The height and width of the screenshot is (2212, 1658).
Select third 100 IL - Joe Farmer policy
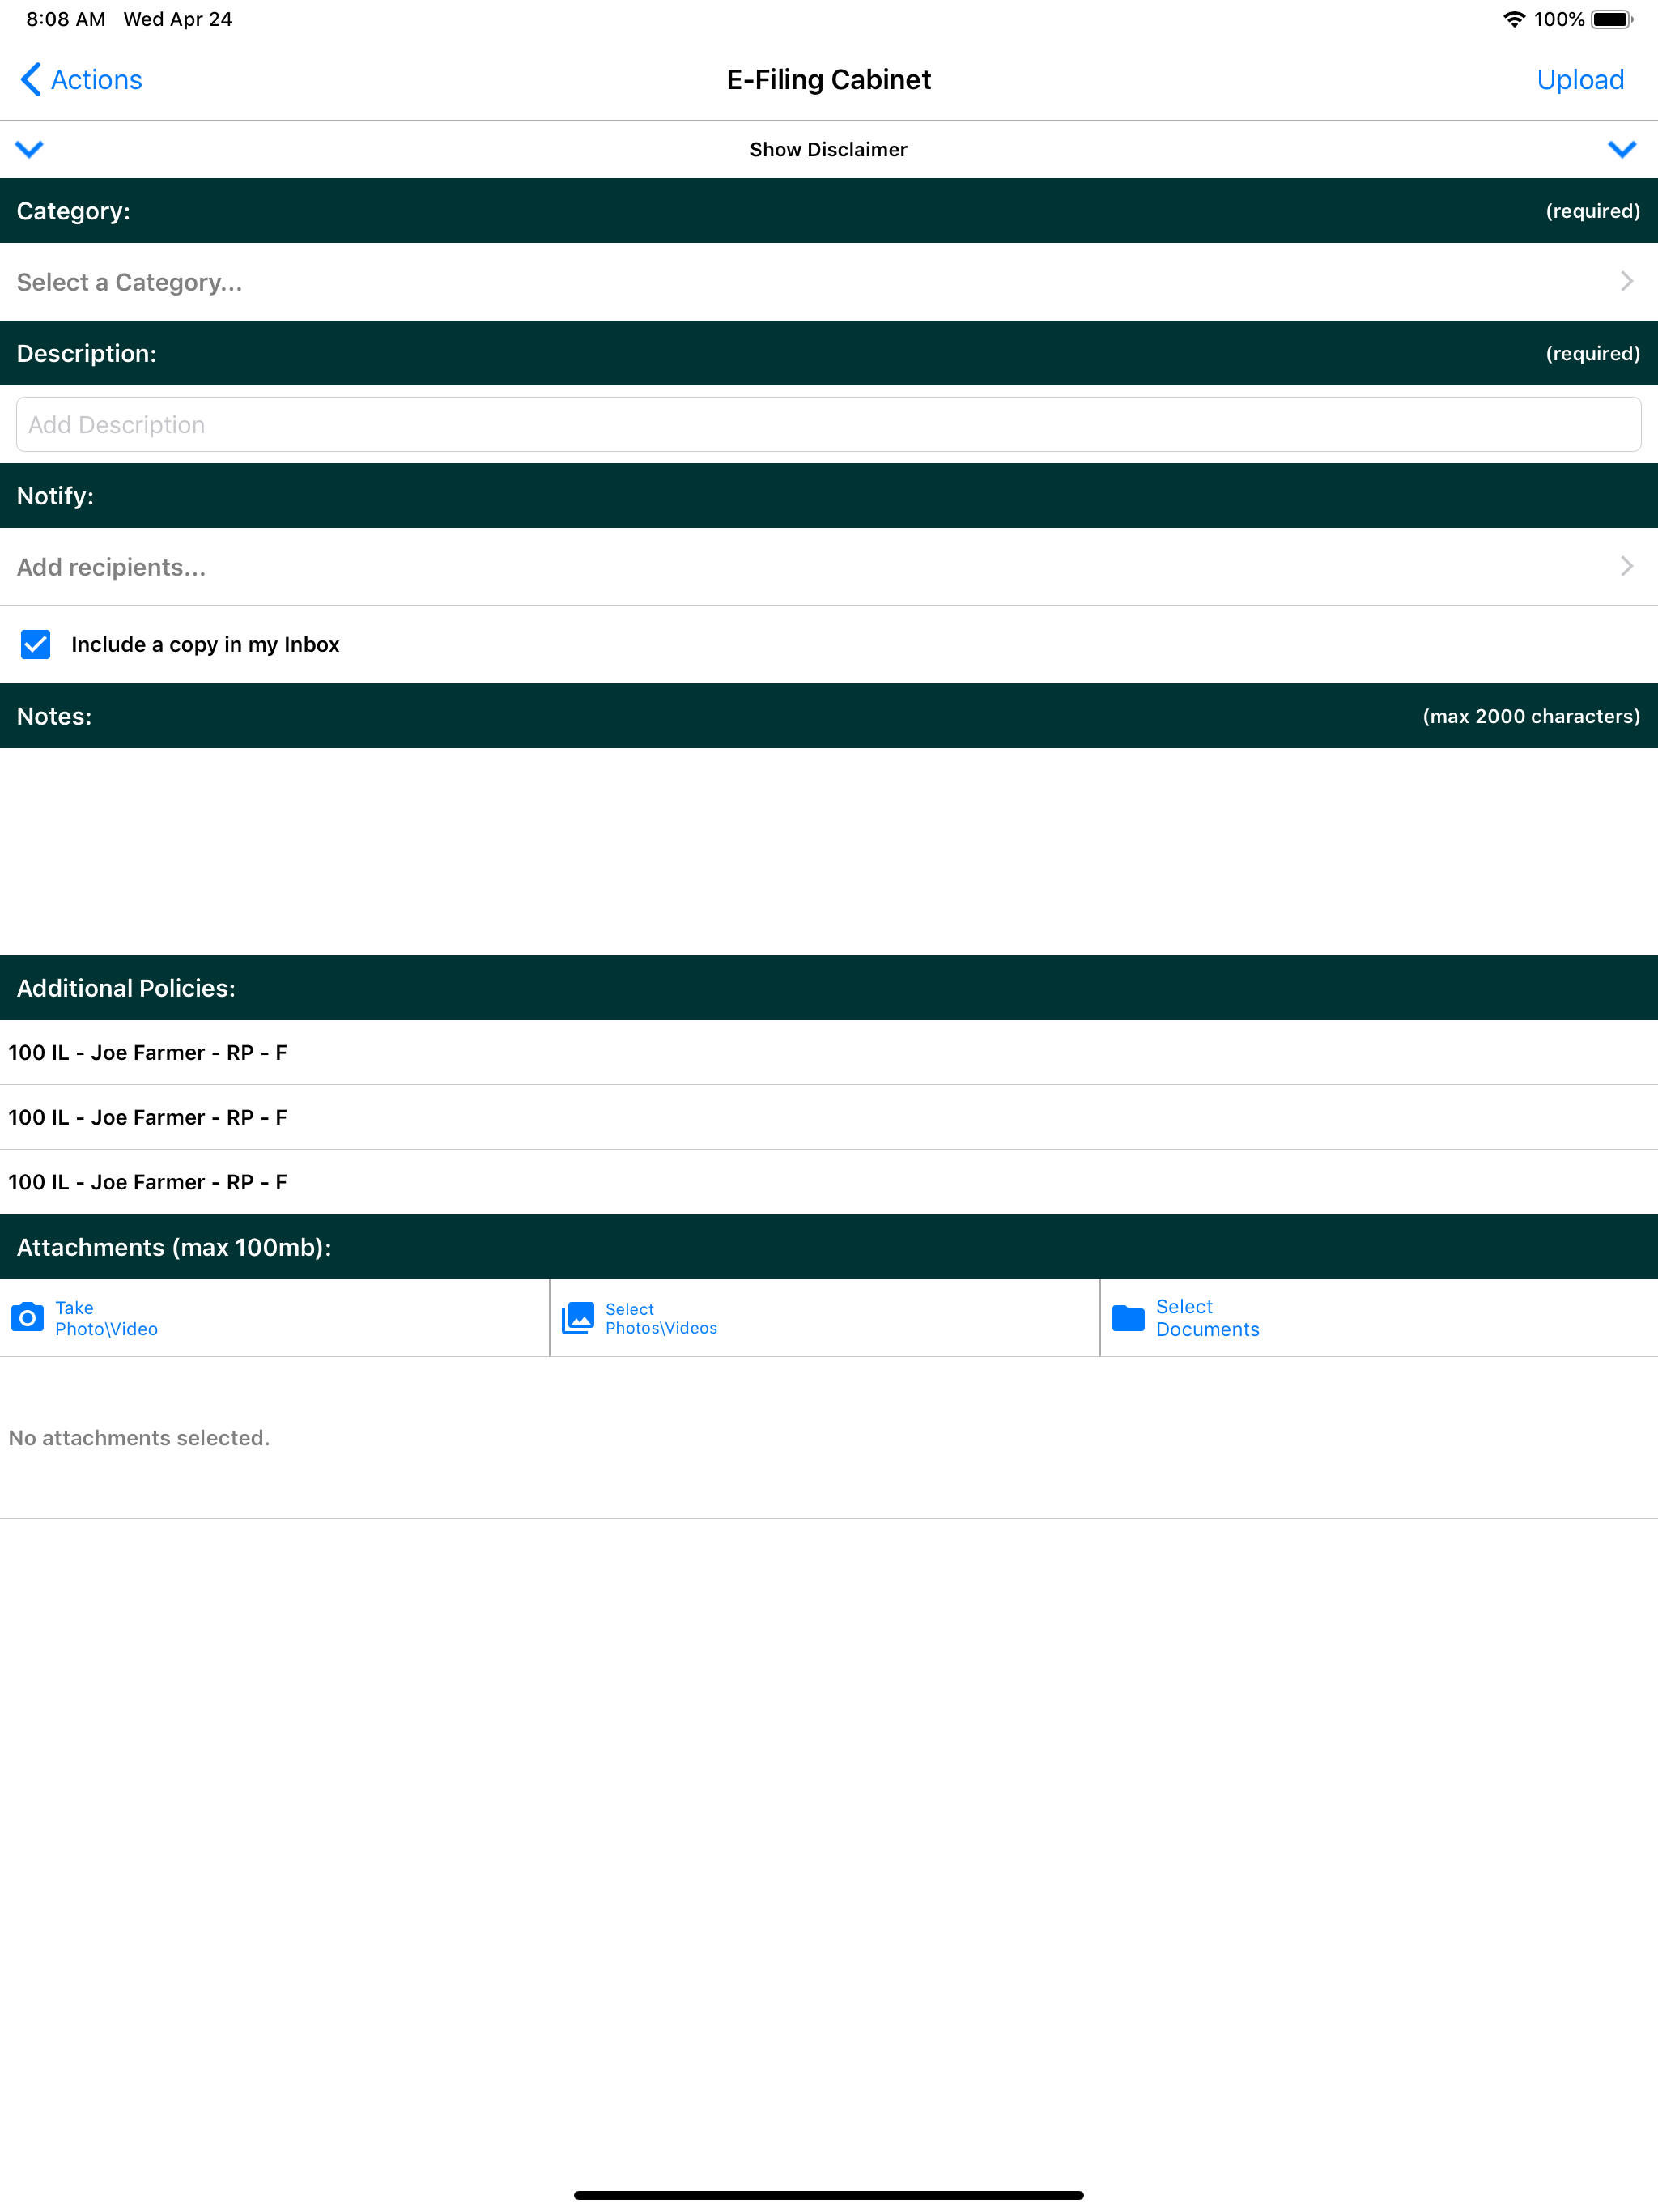pyautogui.click(x=829, y=1182)
